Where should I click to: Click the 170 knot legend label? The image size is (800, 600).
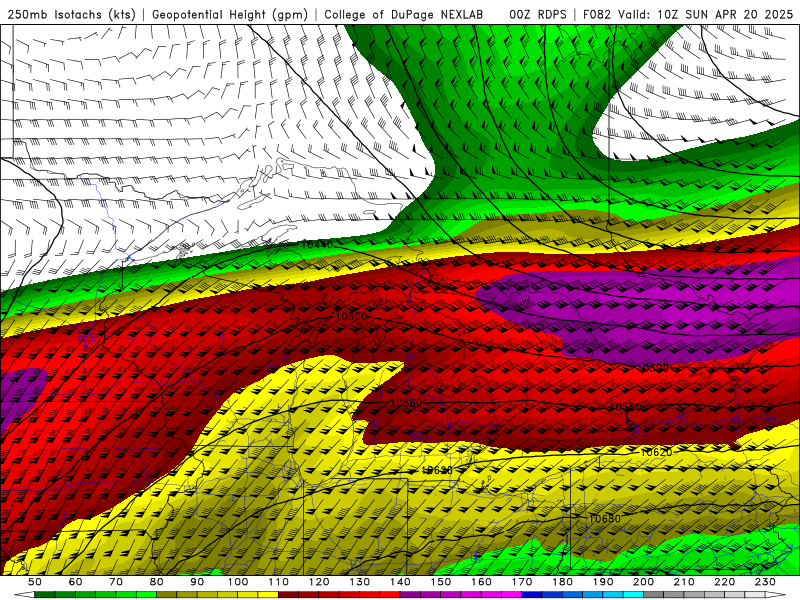click(x=522, y=582)
